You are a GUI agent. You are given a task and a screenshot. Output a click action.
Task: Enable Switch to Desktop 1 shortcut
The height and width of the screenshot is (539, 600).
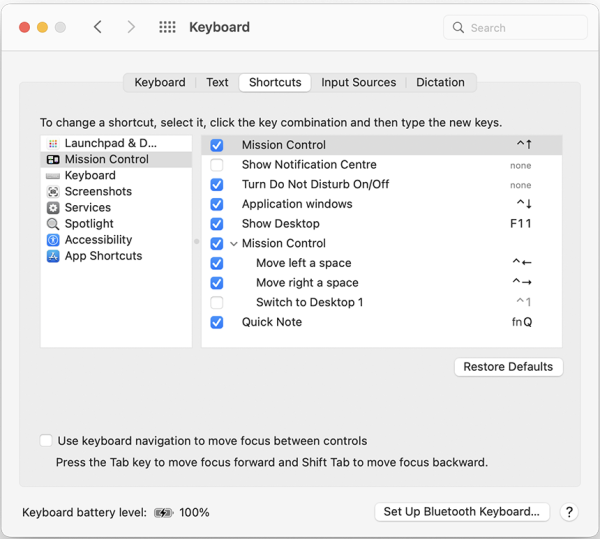[x=217, y=303]
